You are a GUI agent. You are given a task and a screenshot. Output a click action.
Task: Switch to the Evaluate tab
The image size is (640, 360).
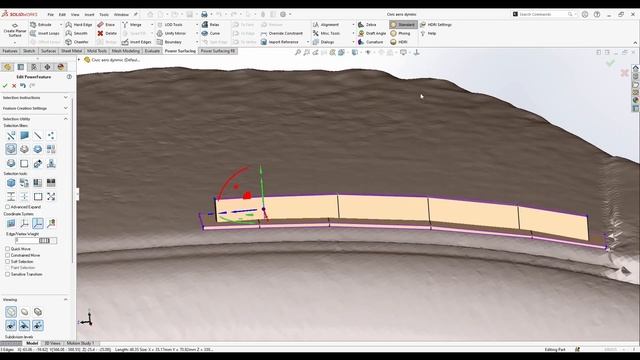152,51
